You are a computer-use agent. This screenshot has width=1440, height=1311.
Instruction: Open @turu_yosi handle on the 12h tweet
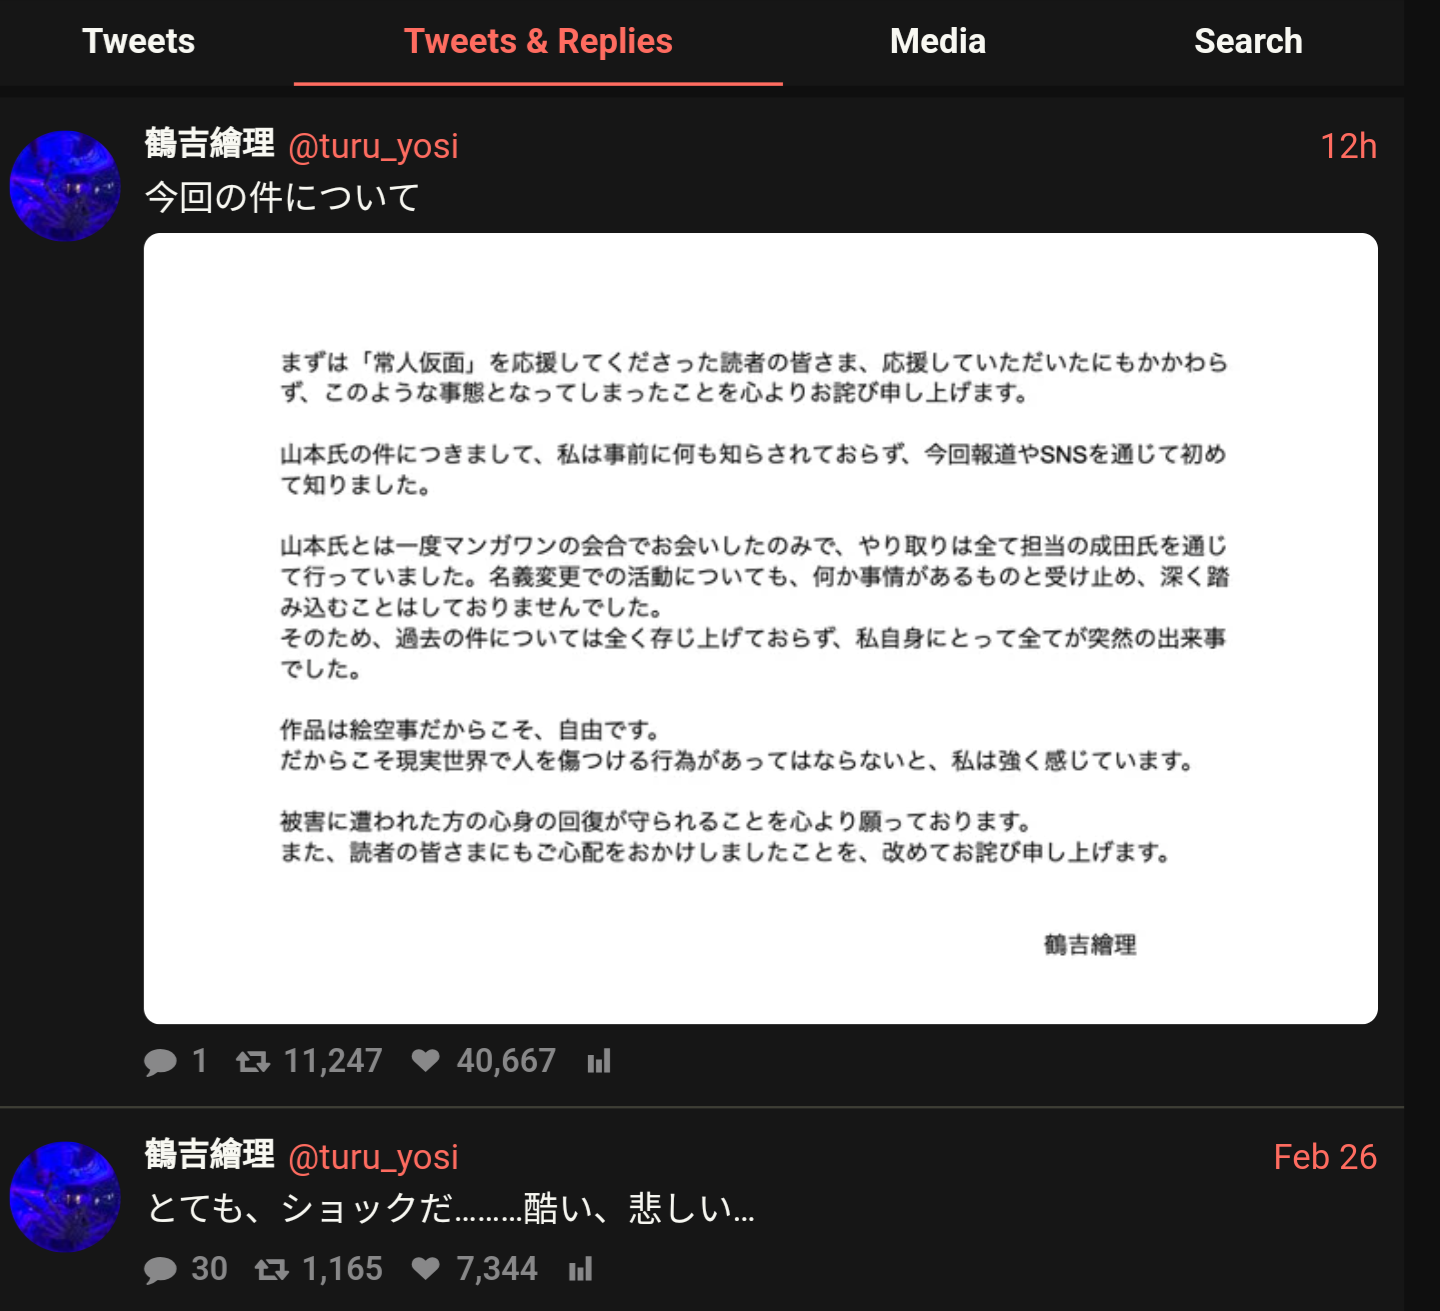(x=373, y=146)
